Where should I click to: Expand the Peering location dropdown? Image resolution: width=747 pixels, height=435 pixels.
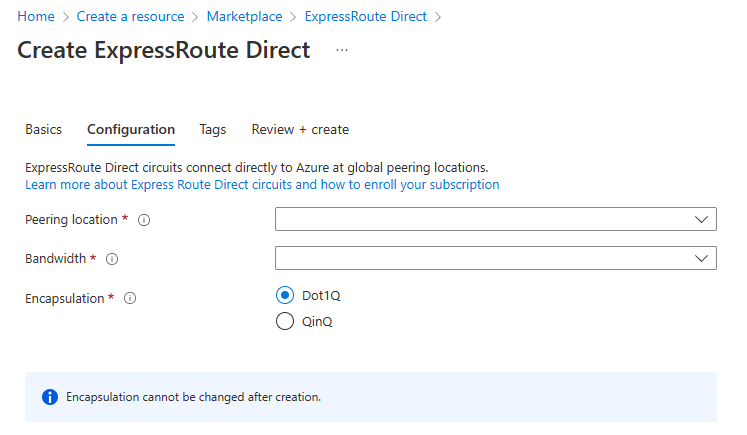coord(495,220)
